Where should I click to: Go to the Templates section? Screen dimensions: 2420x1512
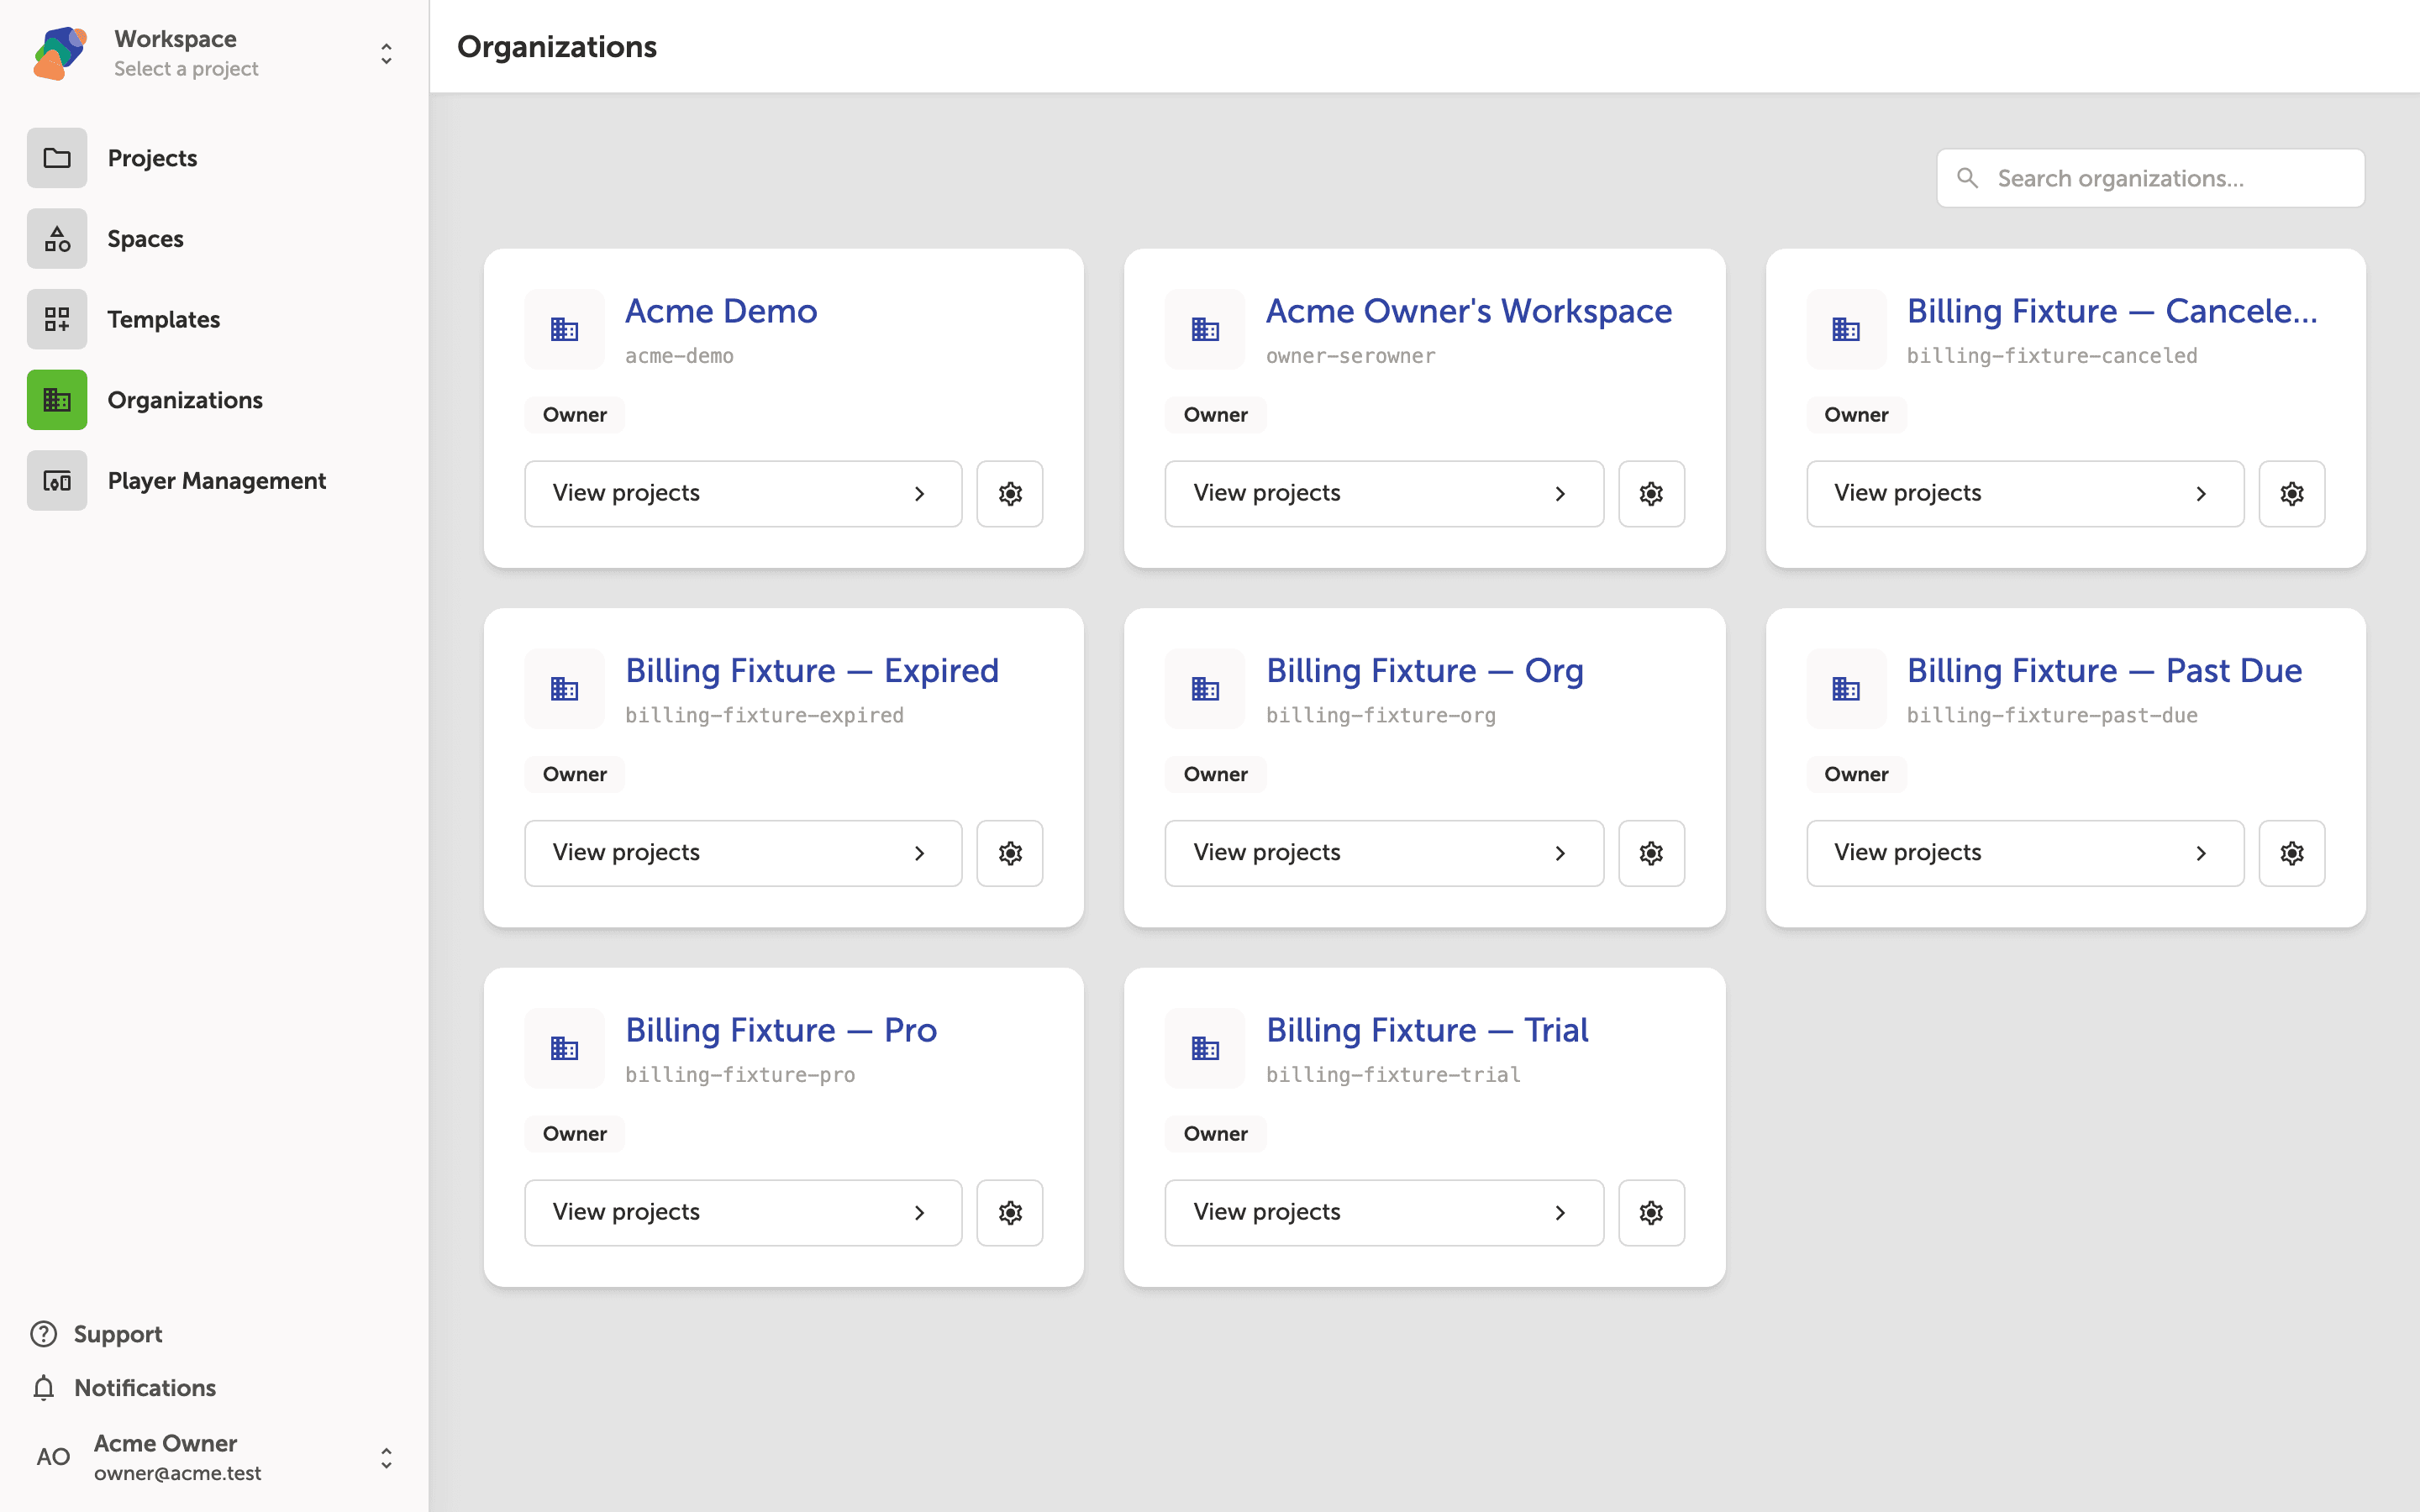click(x=214, y=319)
